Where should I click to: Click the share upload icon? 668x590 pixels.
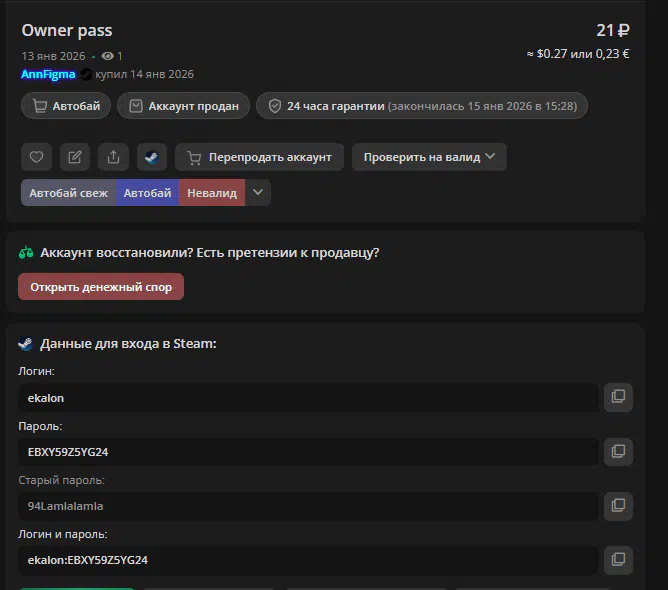coord(113,157)
